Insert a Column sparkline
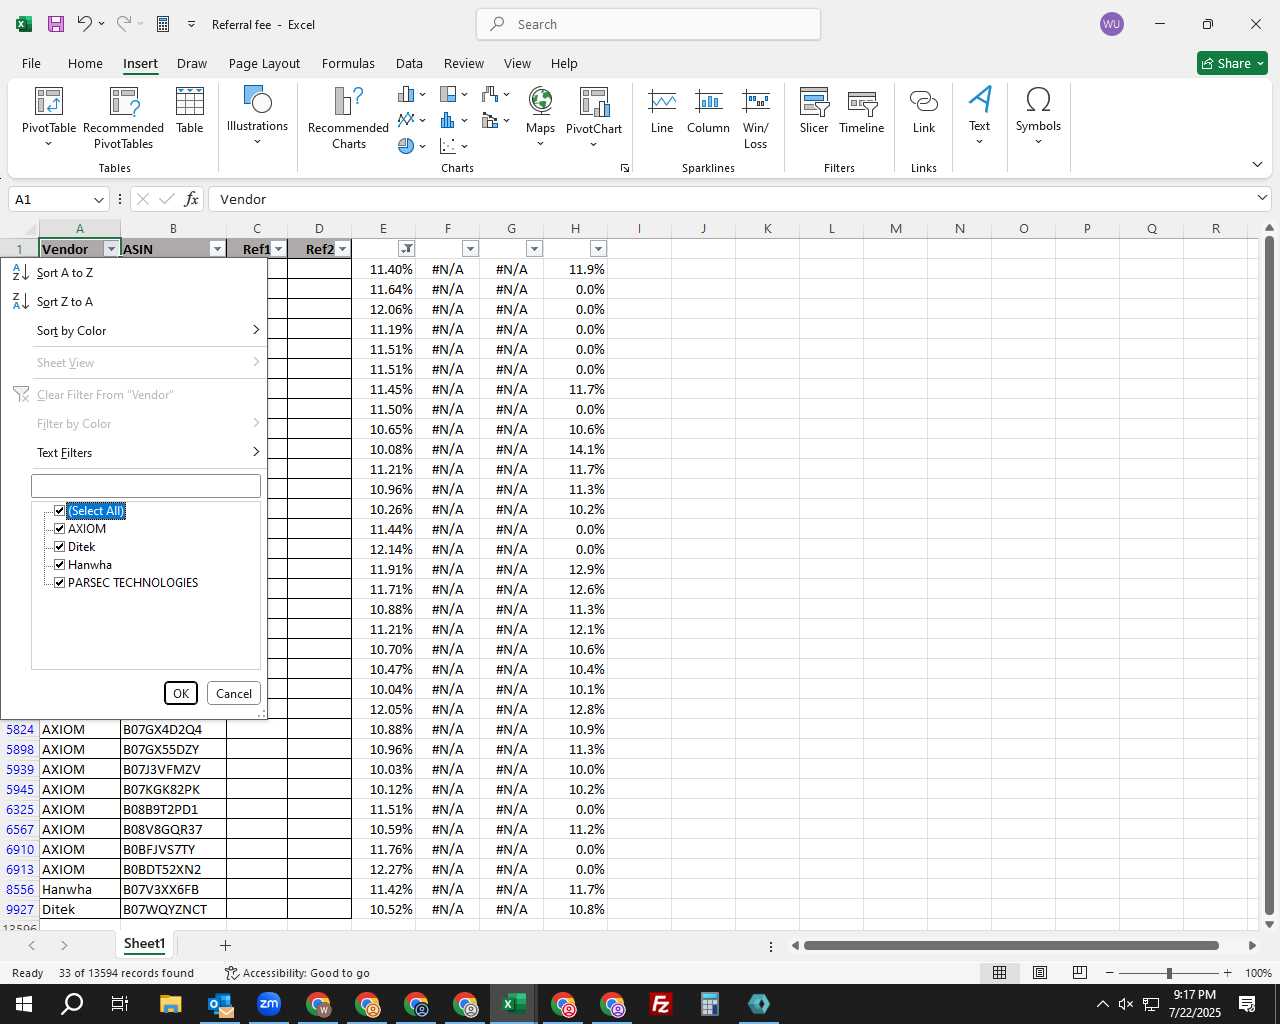1280x1024 pixels. [708, 110]
